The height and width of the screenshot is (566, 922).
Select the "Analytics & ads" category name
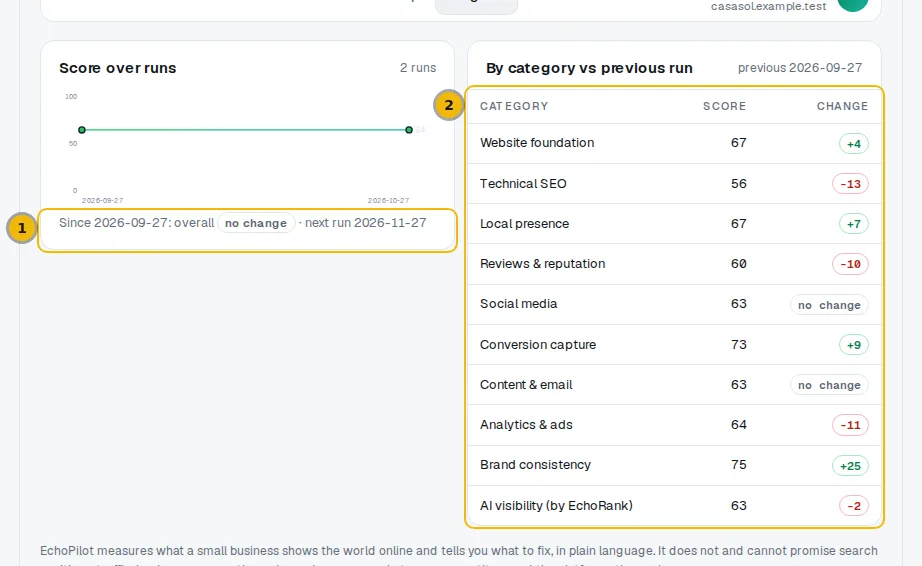tap(526, 425)
